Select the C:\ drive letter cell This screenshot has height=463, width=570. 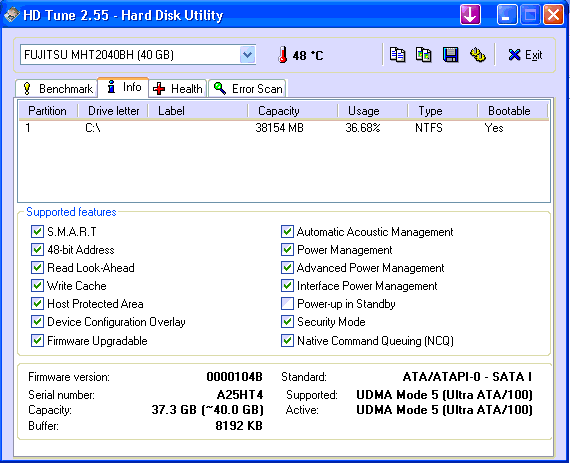93,128
